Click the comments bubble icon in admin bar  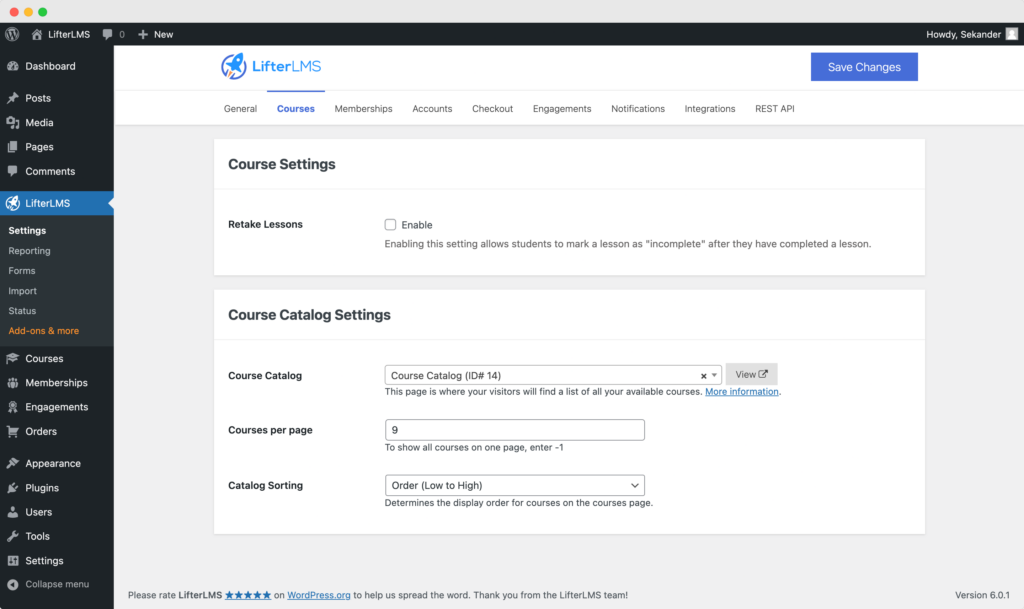[x=107, y=33]
